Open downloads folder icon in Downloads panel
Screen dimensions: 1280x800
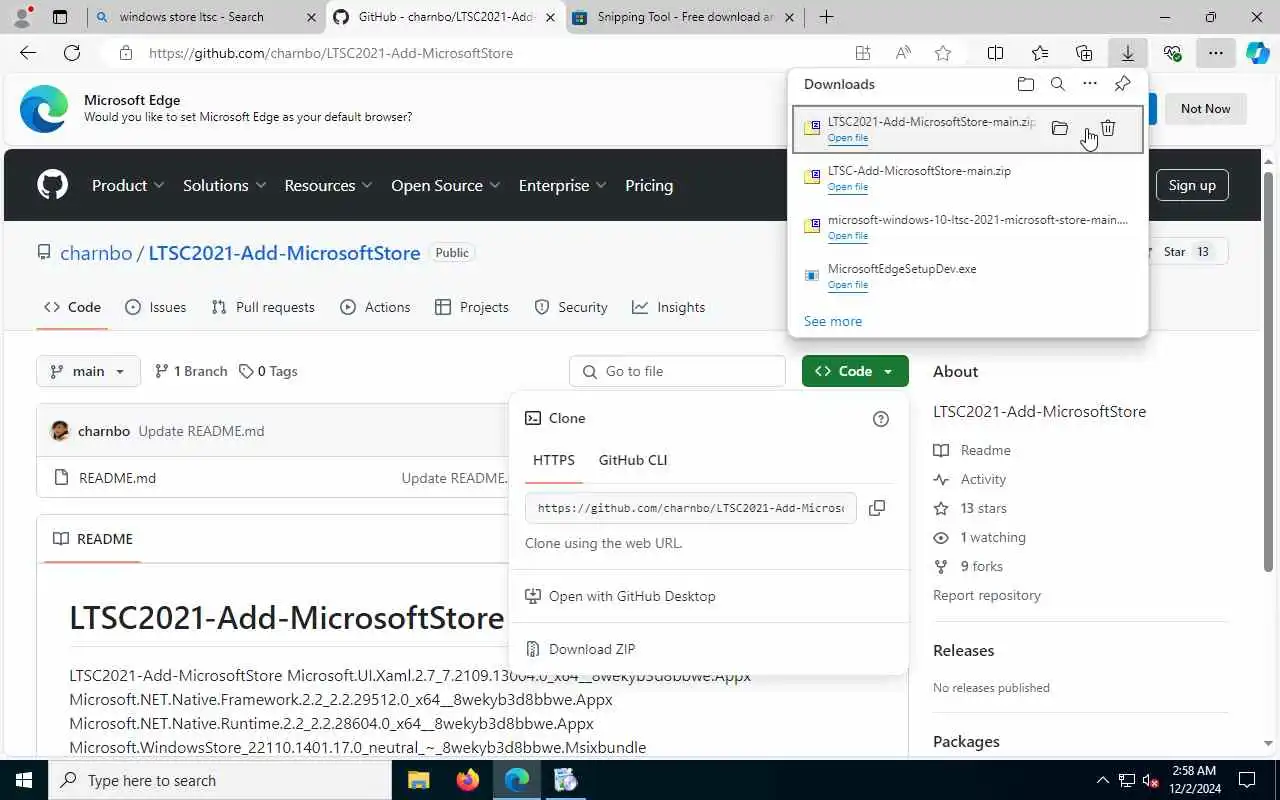1025,84
